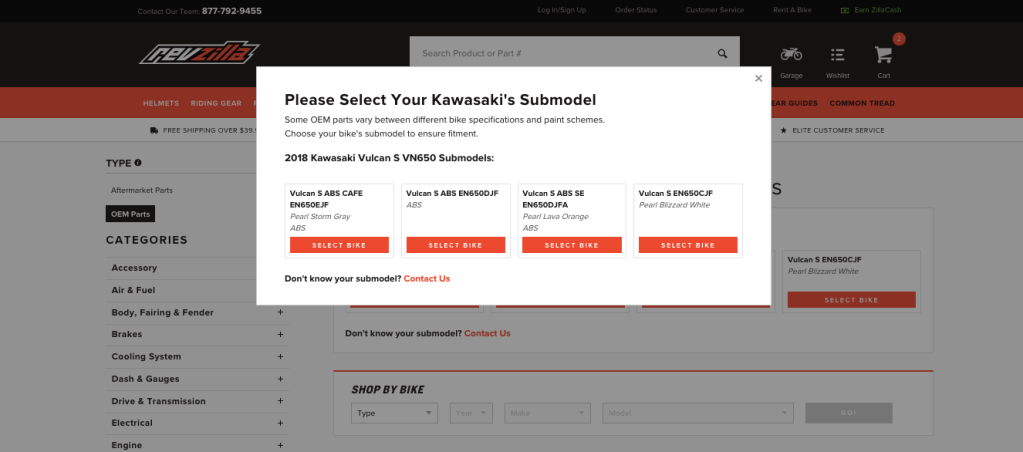Click the Search Product or Part field
Image resolution: width=1023 pixels, height=452 pixels.
pos(560,53)
